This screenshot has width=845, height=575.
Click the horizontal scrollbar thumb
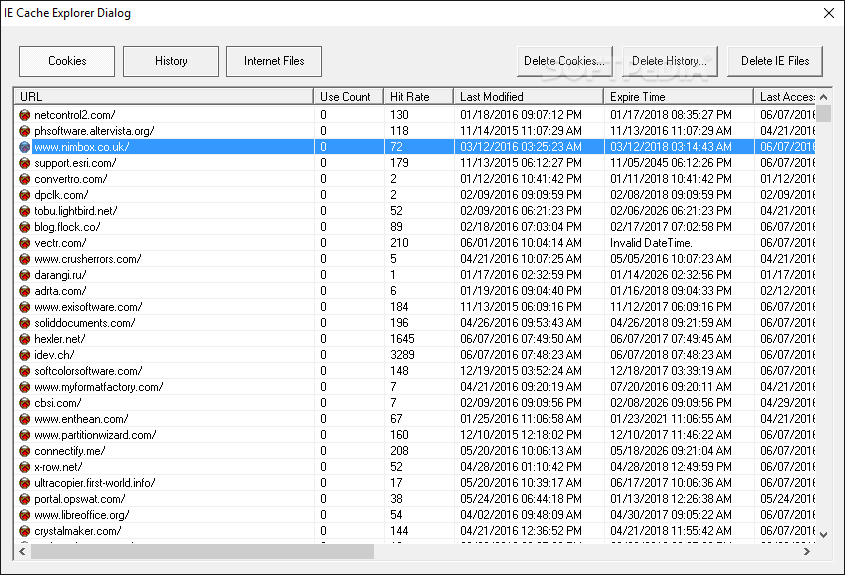(x=202, y=551)
